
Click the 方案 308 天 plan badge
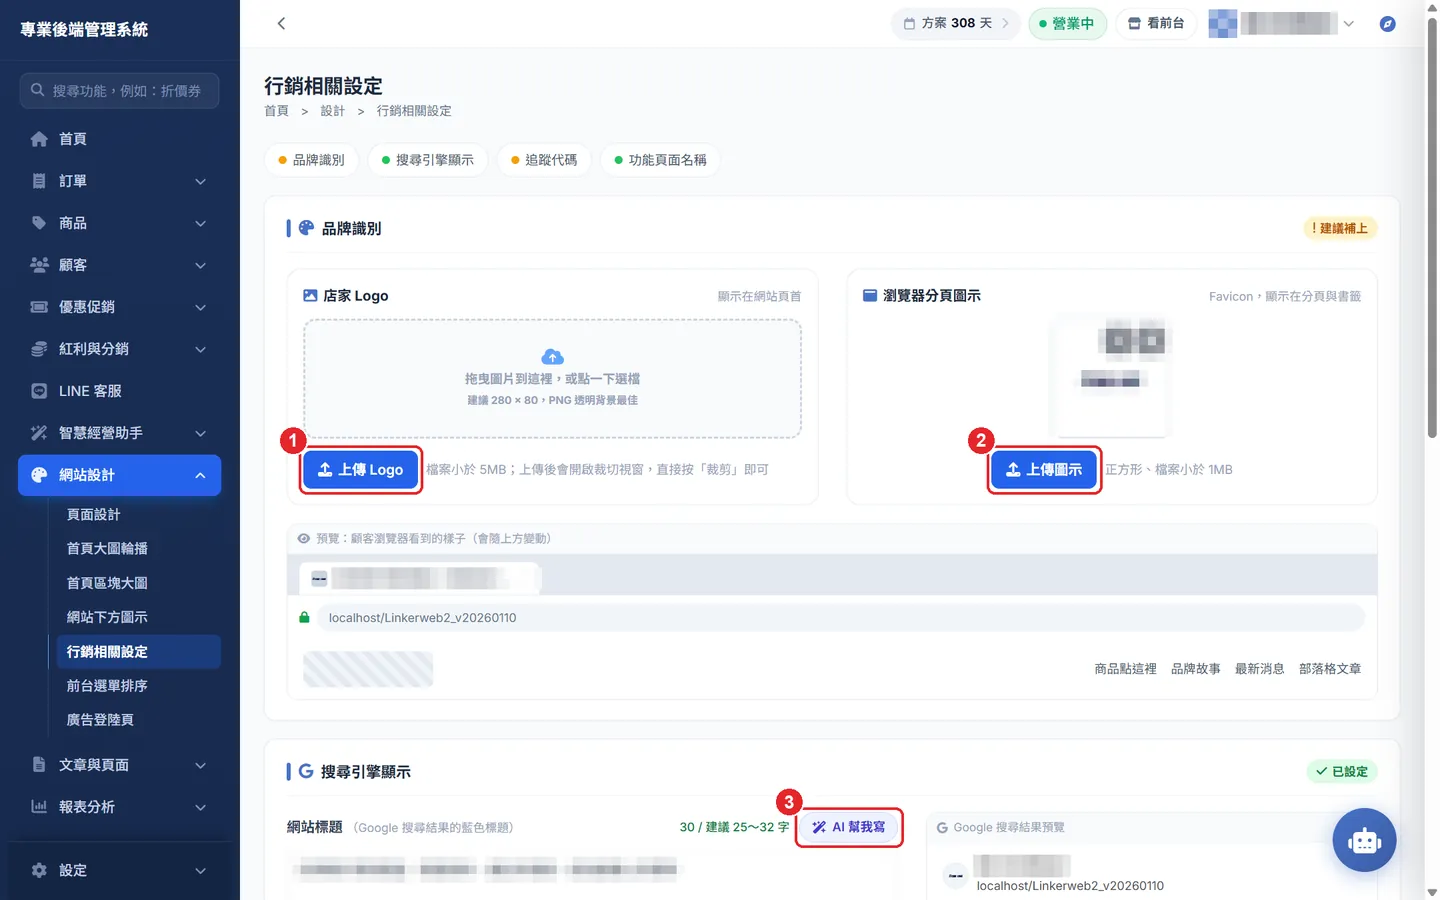pos(955,23)
